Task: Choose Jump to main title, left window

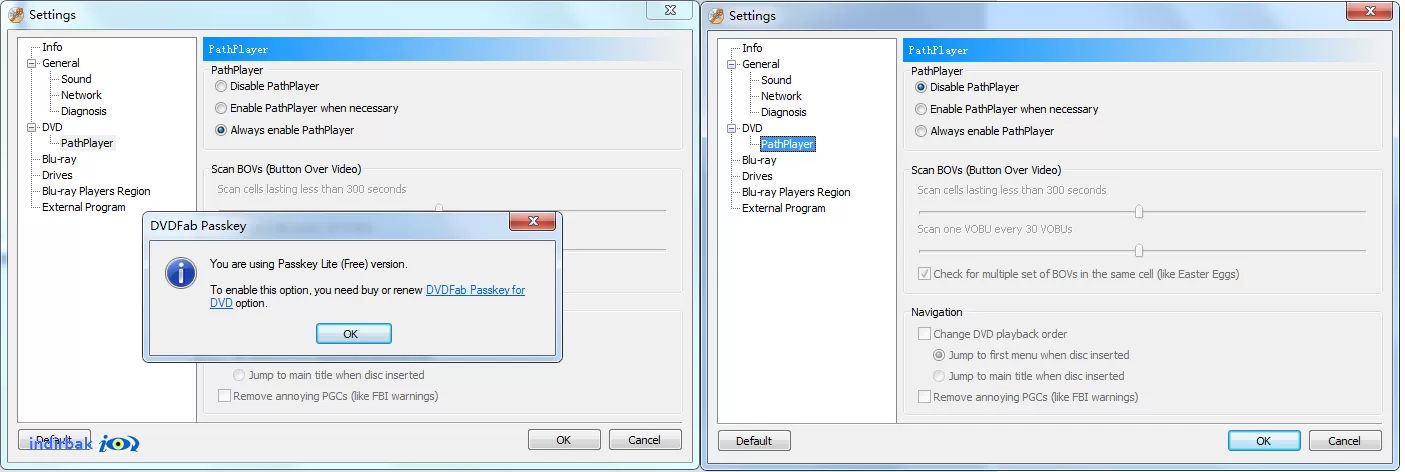Action: (328, 375)
